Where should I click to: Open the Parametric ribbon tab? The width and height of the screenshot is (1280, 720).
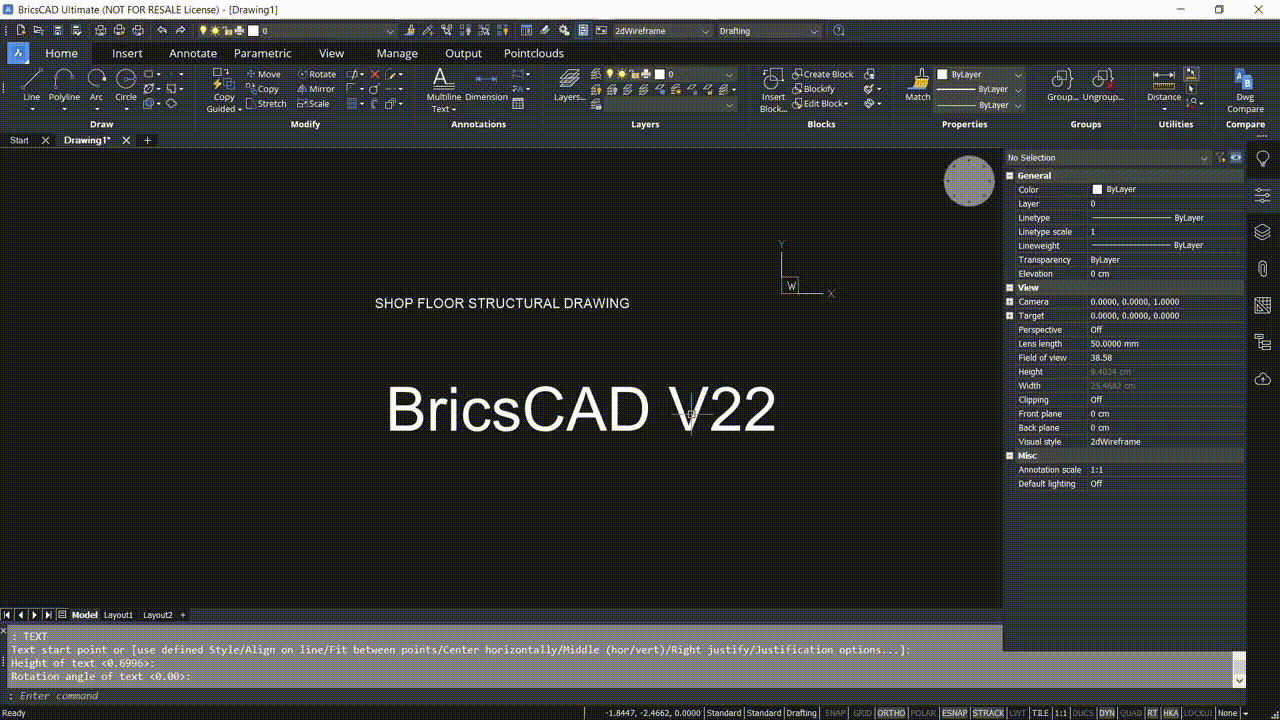(263, 53)
